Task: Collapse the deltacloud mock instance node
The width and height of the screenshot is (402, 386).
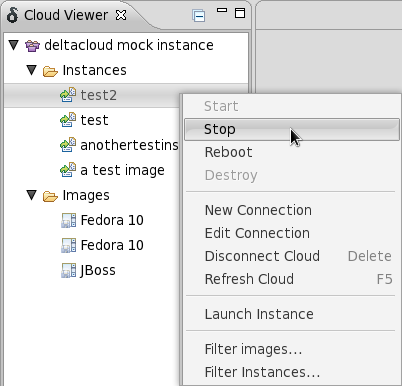Action: click(x=14, y=45)
